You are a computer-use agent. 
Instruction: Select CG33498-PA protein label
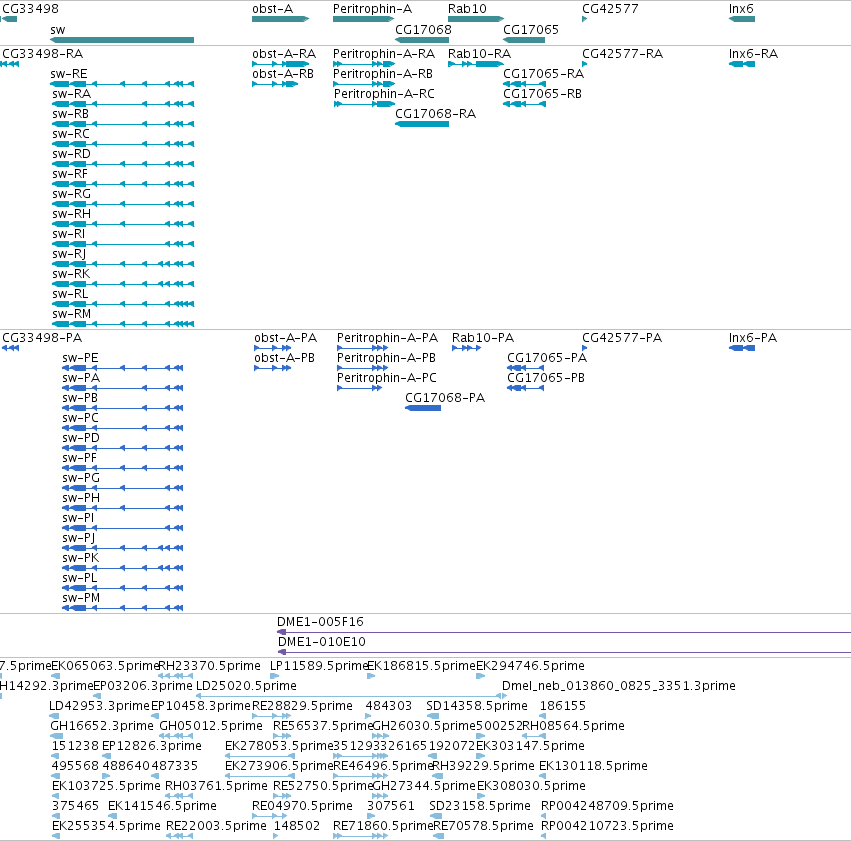(42, 337)
